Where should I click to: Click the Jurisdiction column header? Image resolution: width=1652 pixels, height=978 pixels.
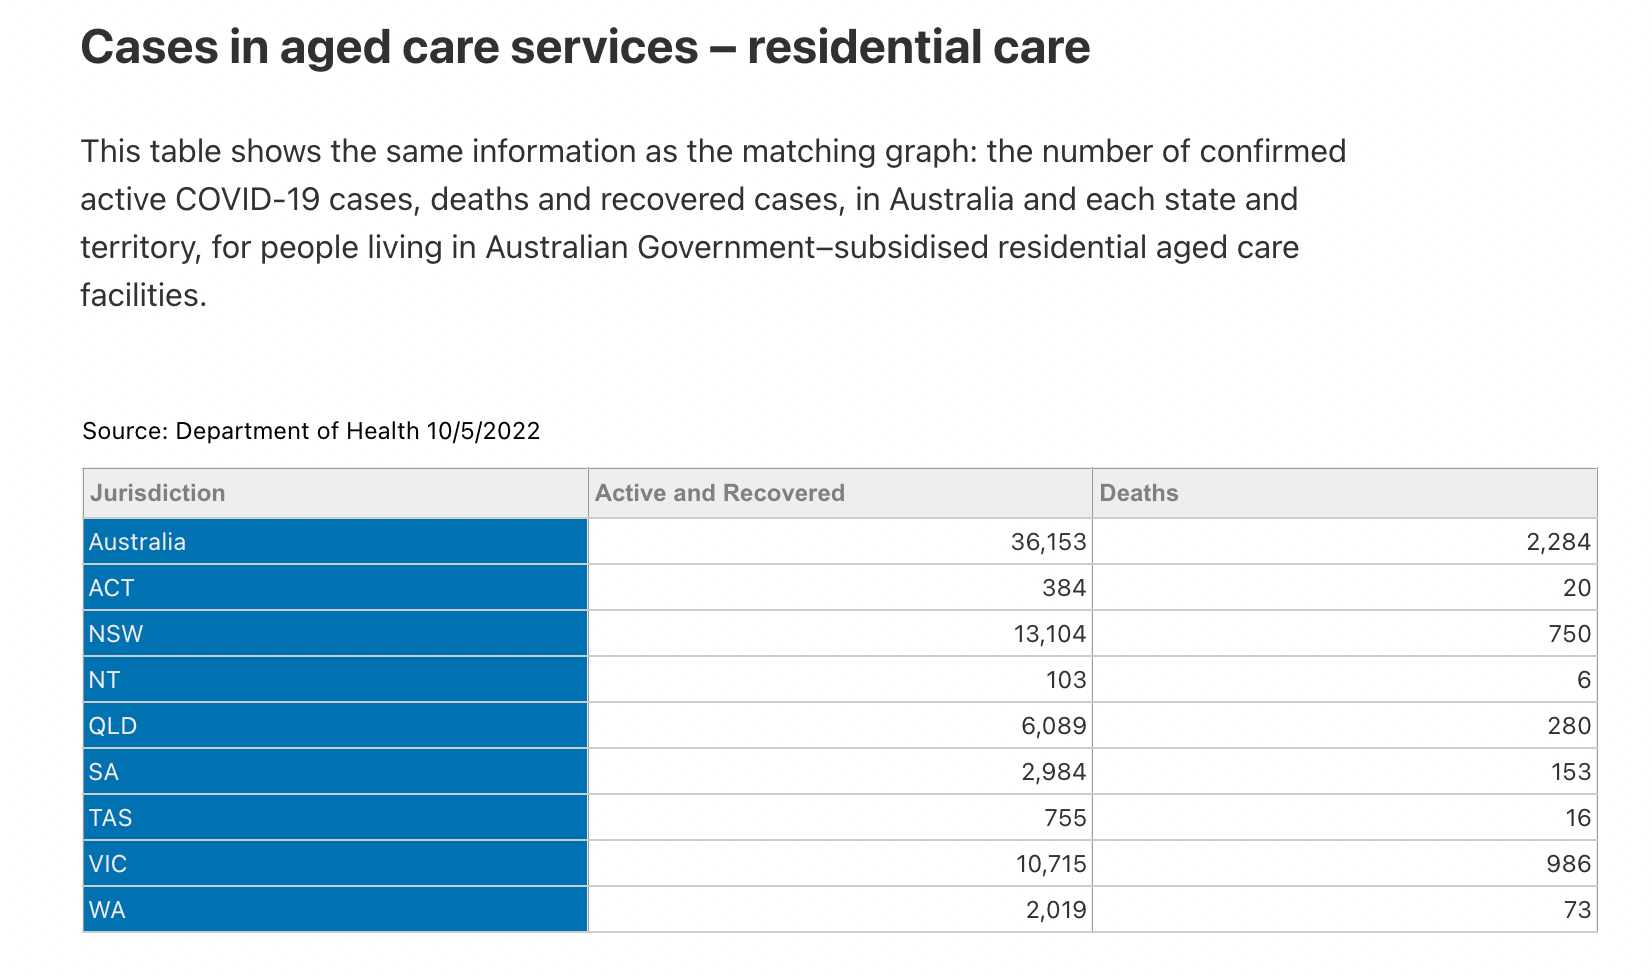coord(158,493)
